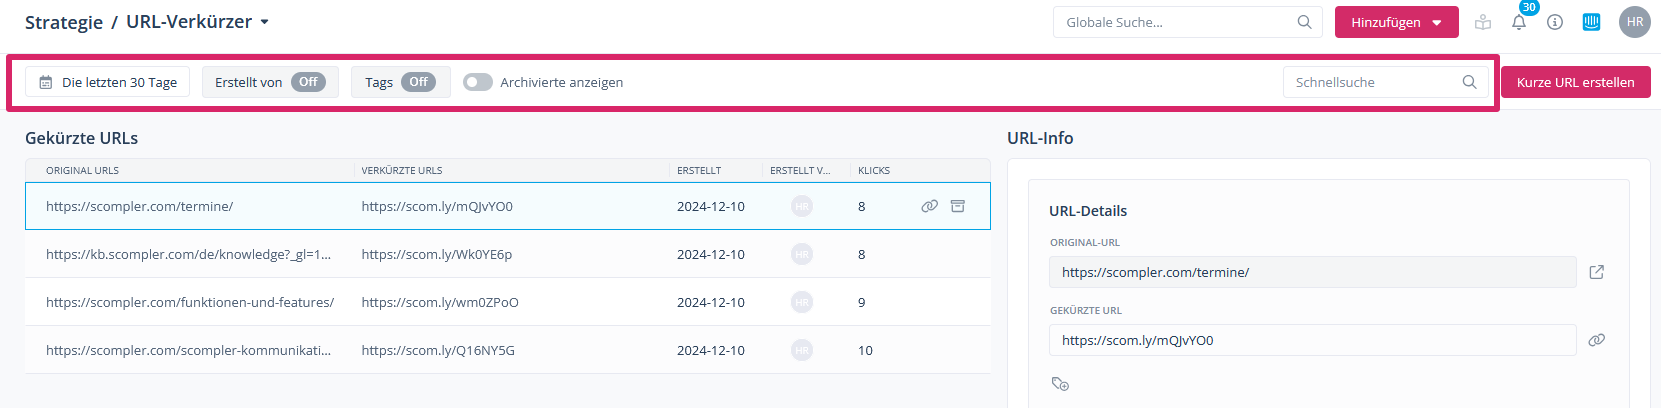Open the HR user avatar menu

1634,22
